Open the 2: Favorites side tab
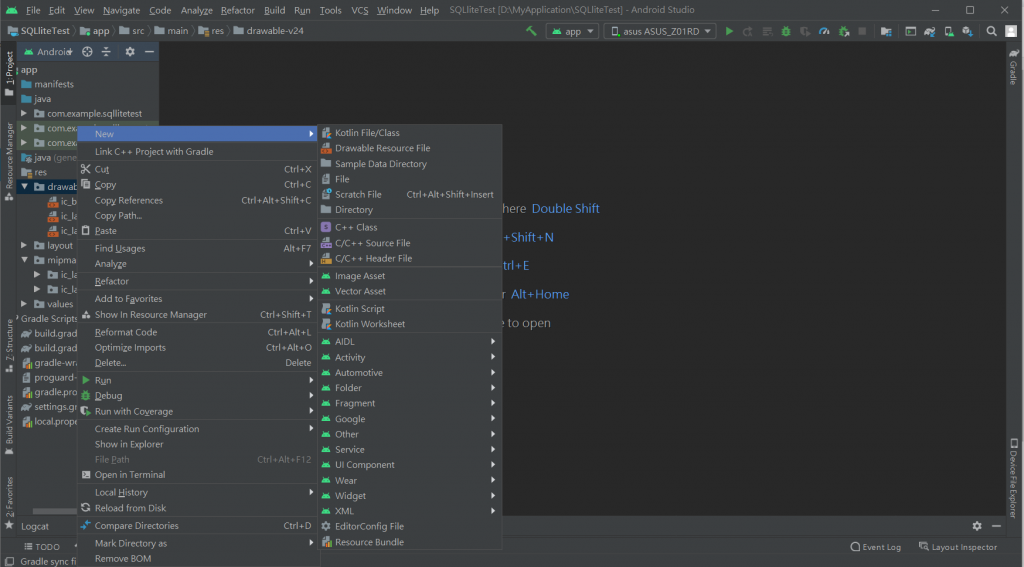This screenshot has width=1024, height=567. pyautogui.click(x=9, y=503)
